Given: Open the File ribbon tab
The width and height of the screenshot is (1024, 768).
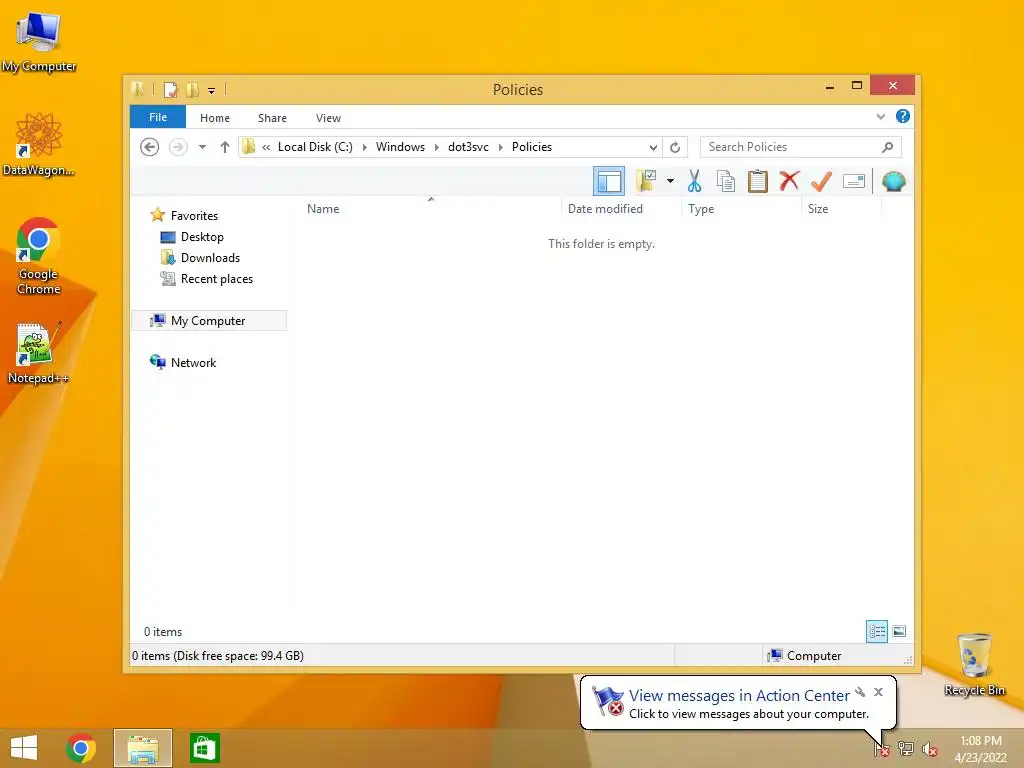Looking at the screenshot, I should click(158, 117).
